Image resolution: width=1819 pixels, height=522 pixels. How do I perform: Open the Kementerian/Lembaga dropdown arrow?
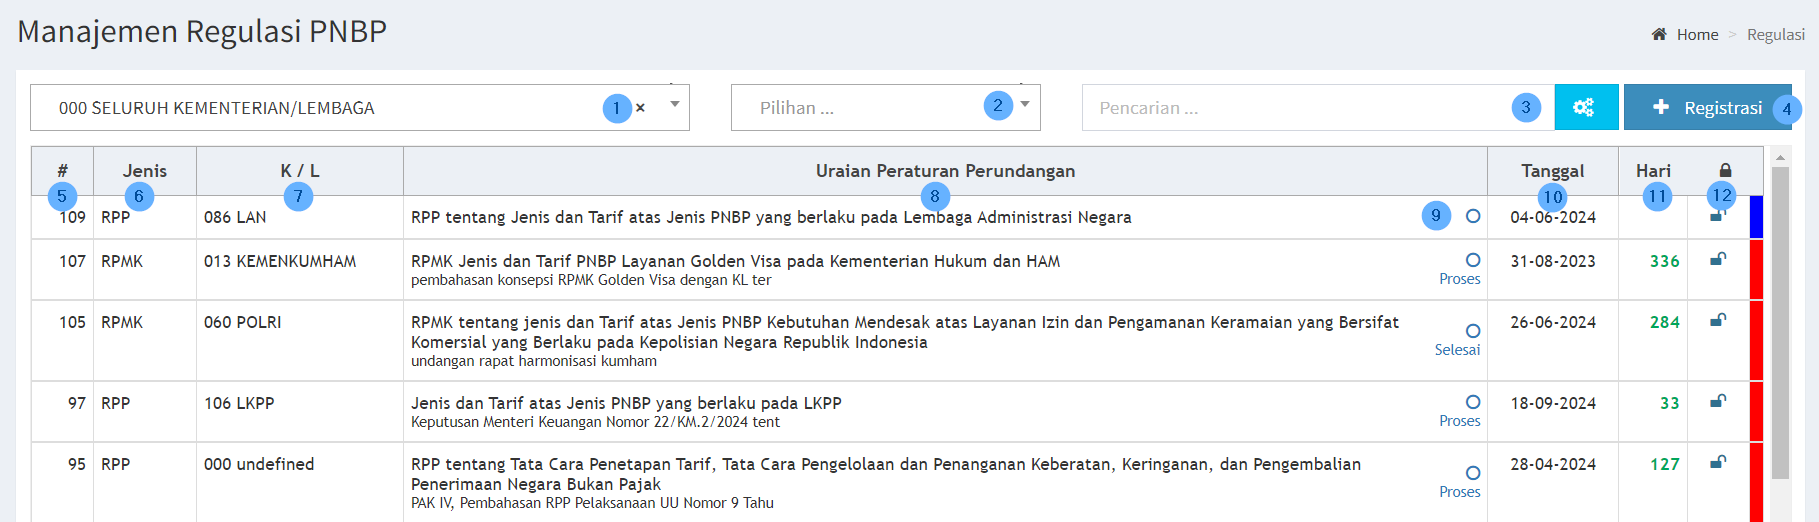[675, 105]
